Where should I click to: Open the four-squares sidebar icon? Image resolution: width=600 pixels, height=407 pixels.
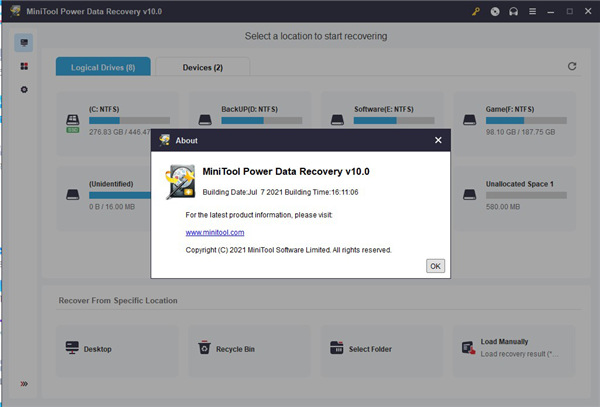[x=24, y=66]
